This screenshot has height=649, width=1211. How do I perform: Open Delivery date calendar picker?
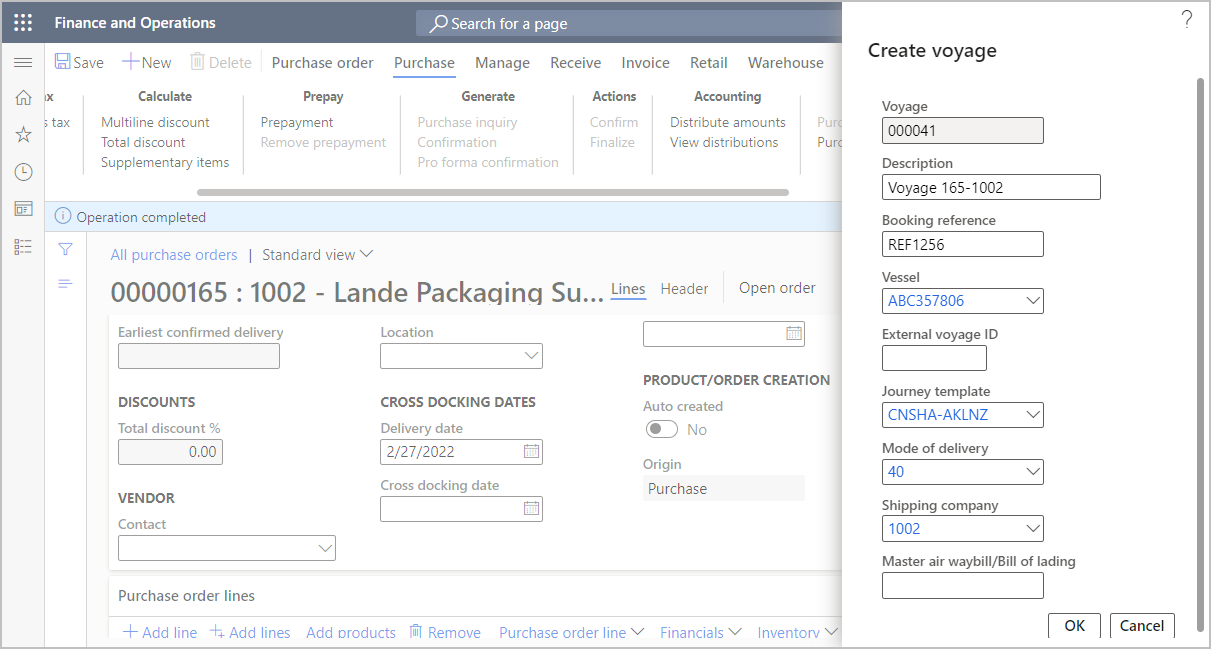532,452
